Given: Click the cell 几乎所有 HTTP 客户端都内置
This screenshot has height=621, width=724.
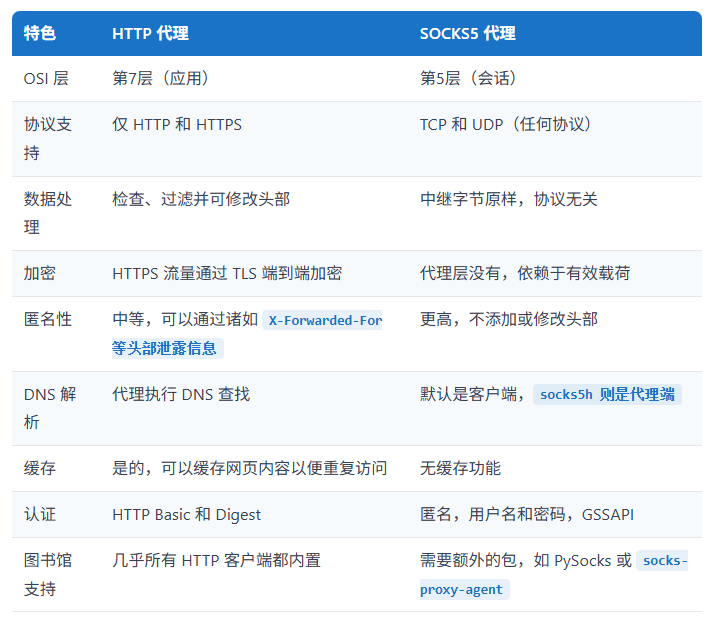Looking at the screenshot, I should coord(216,561).
